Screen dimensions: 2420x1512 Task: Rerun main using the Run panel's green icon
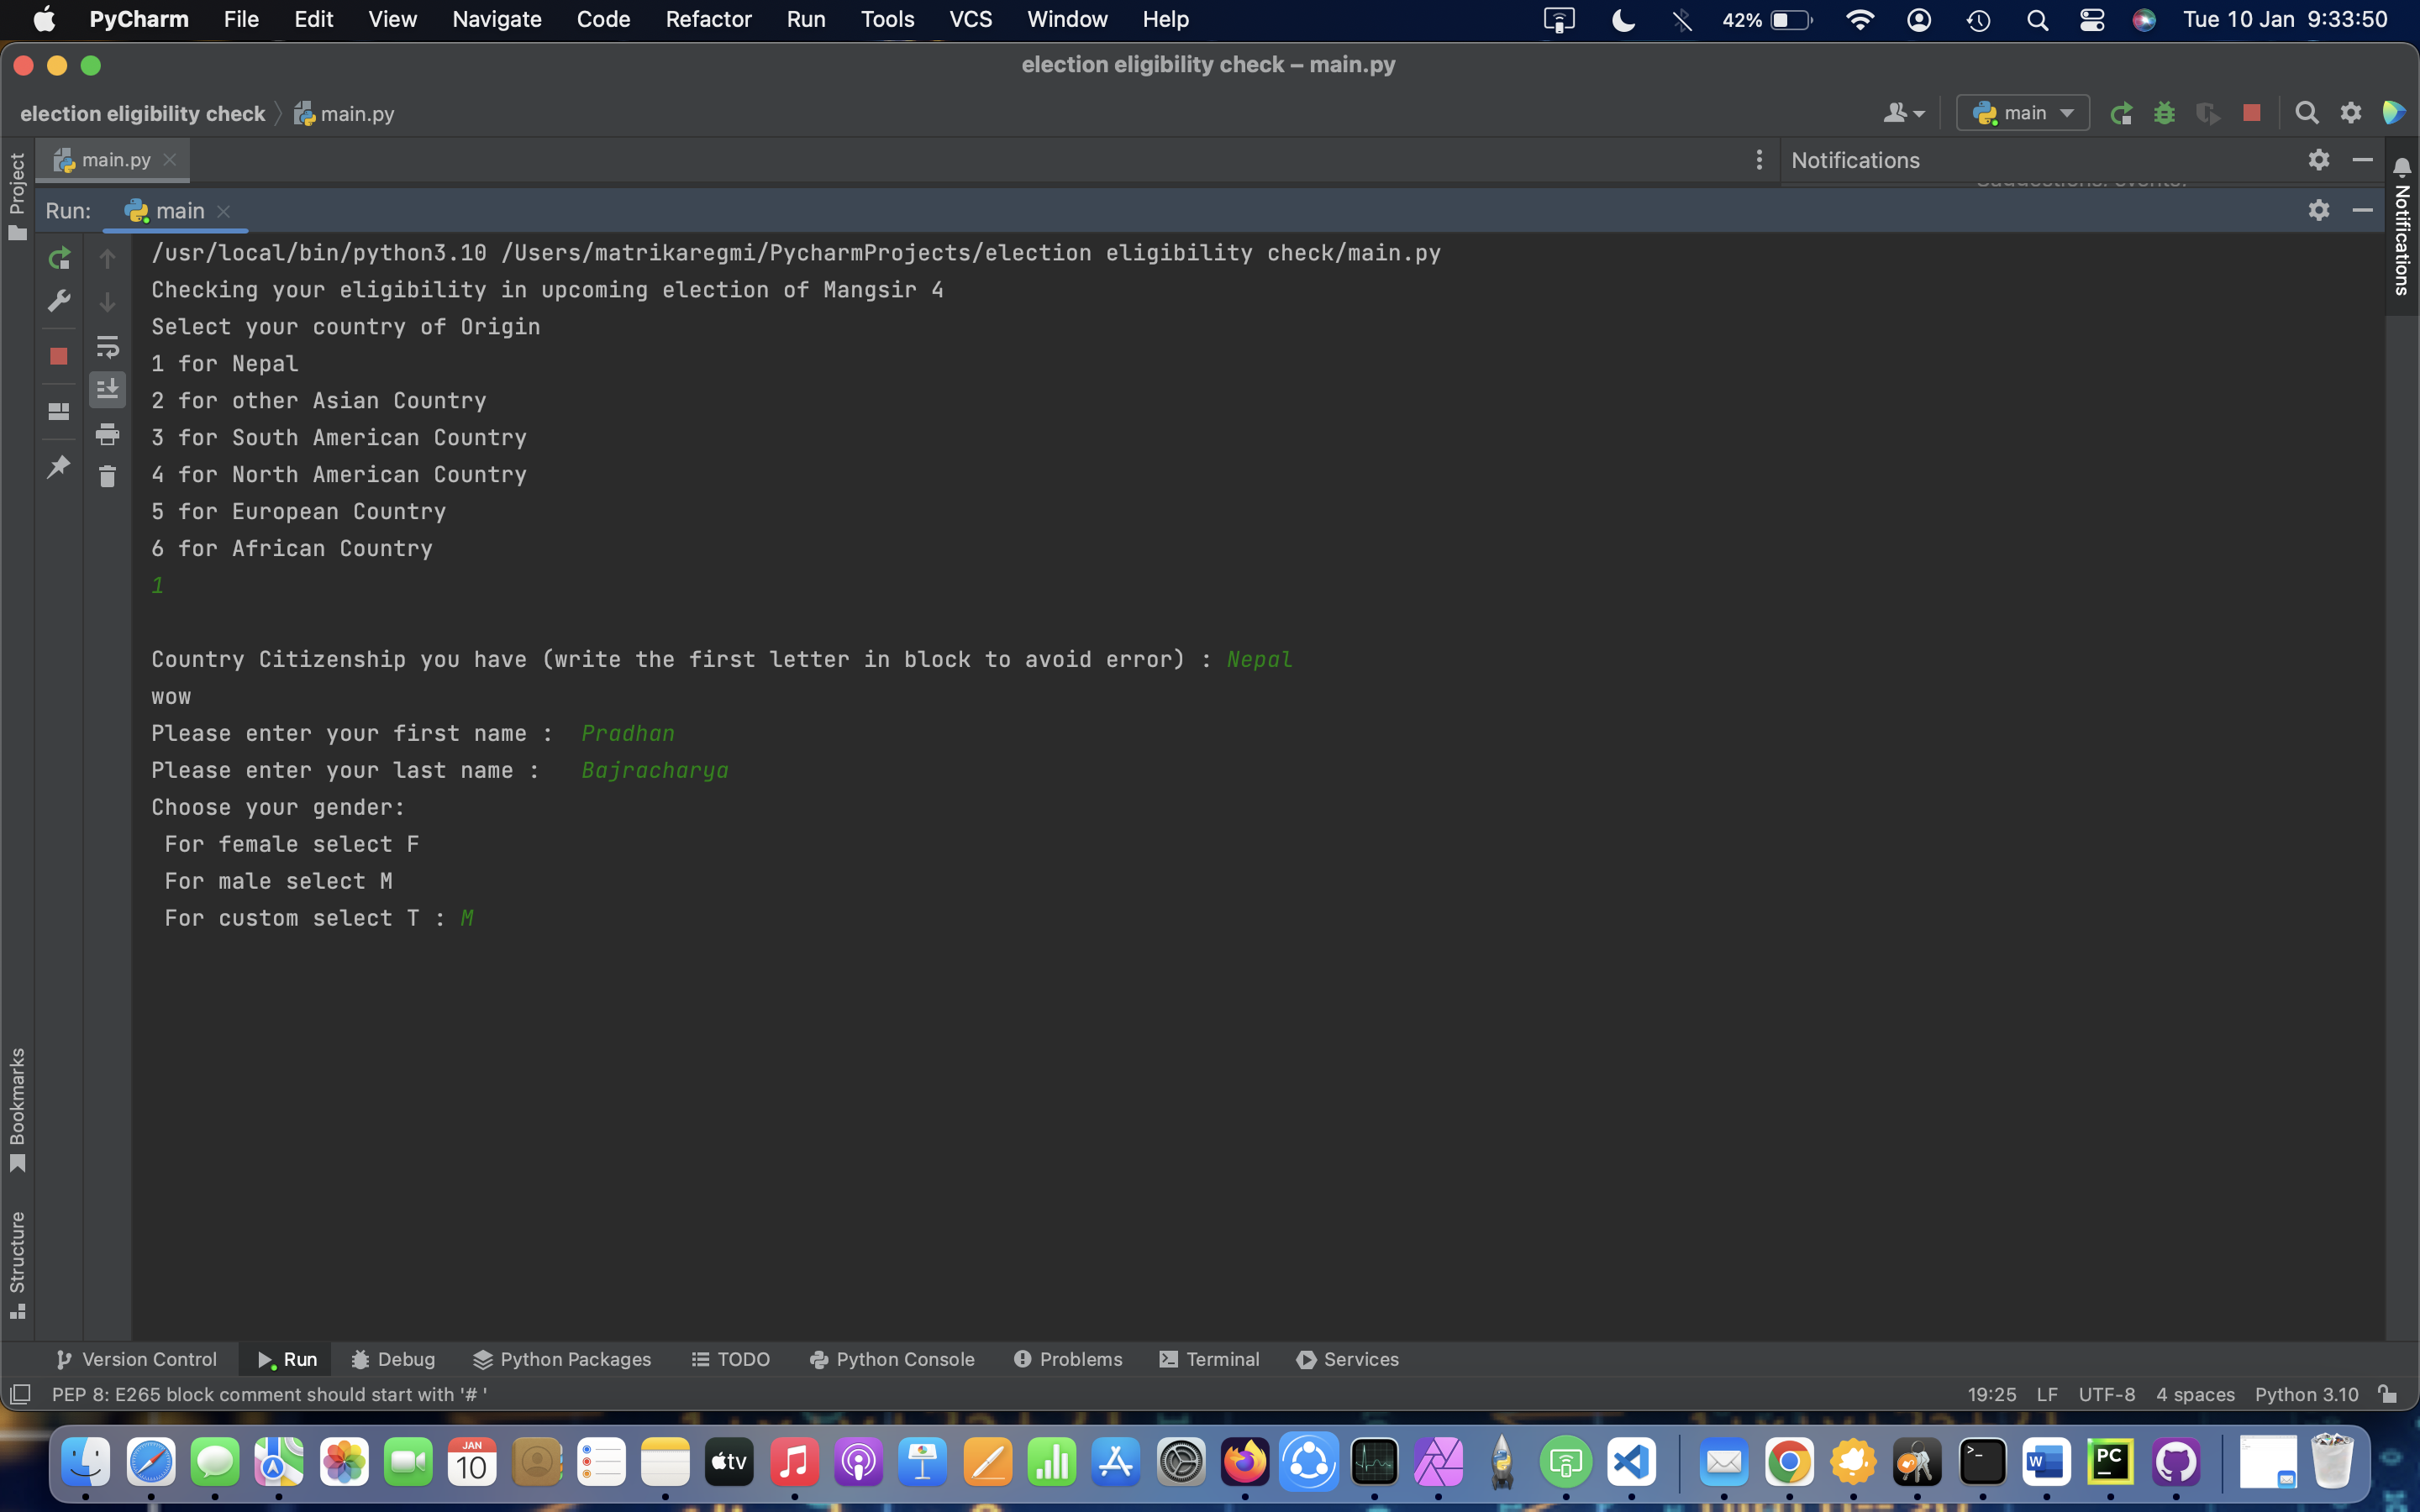click(x=59, y=259)
